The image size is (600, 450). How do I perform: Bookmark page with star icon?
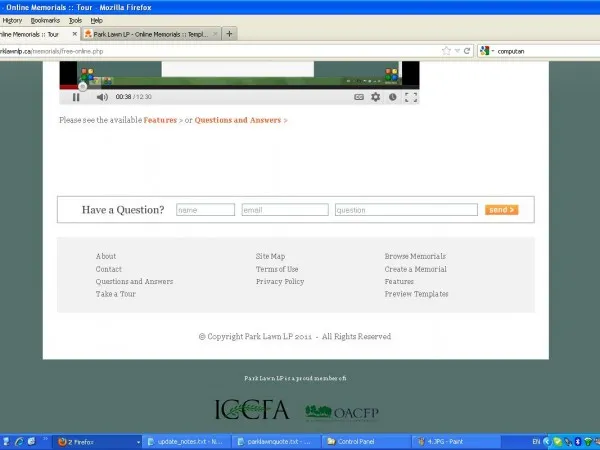tap(446, 50)
